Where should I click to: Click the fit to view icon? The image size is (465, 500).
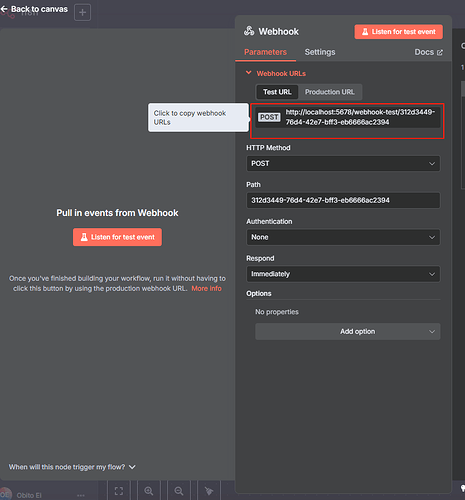119,491
